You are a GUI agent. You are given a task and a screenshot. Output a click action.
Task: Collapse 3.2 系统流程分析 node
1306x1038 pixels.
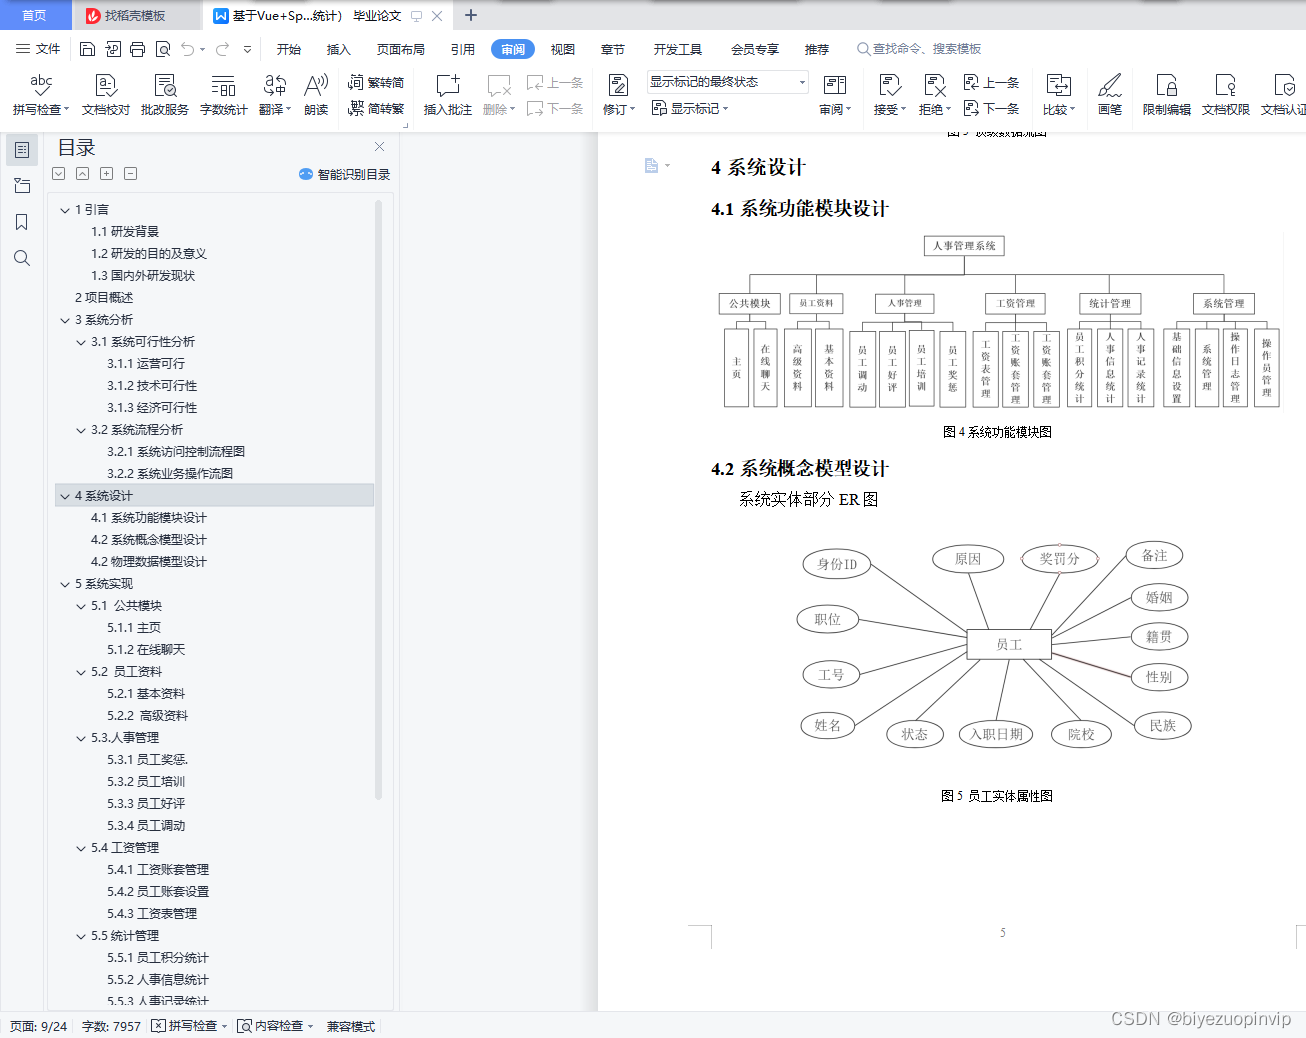tap(81, 430)
